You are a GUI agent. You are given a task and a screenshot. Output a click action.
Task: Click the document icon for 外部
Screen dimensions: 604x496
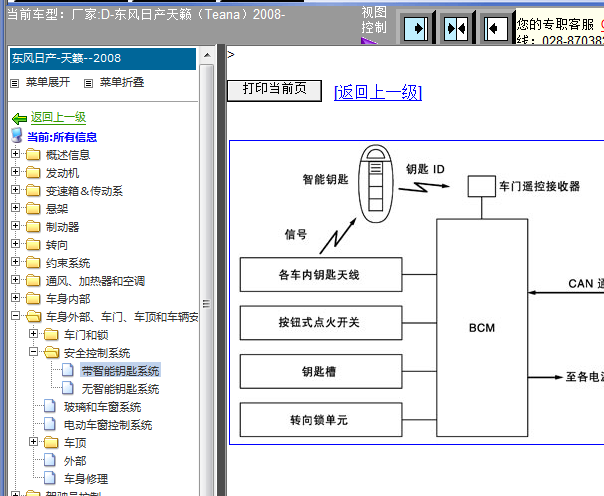pyautogui.click(x=50, y=461)
